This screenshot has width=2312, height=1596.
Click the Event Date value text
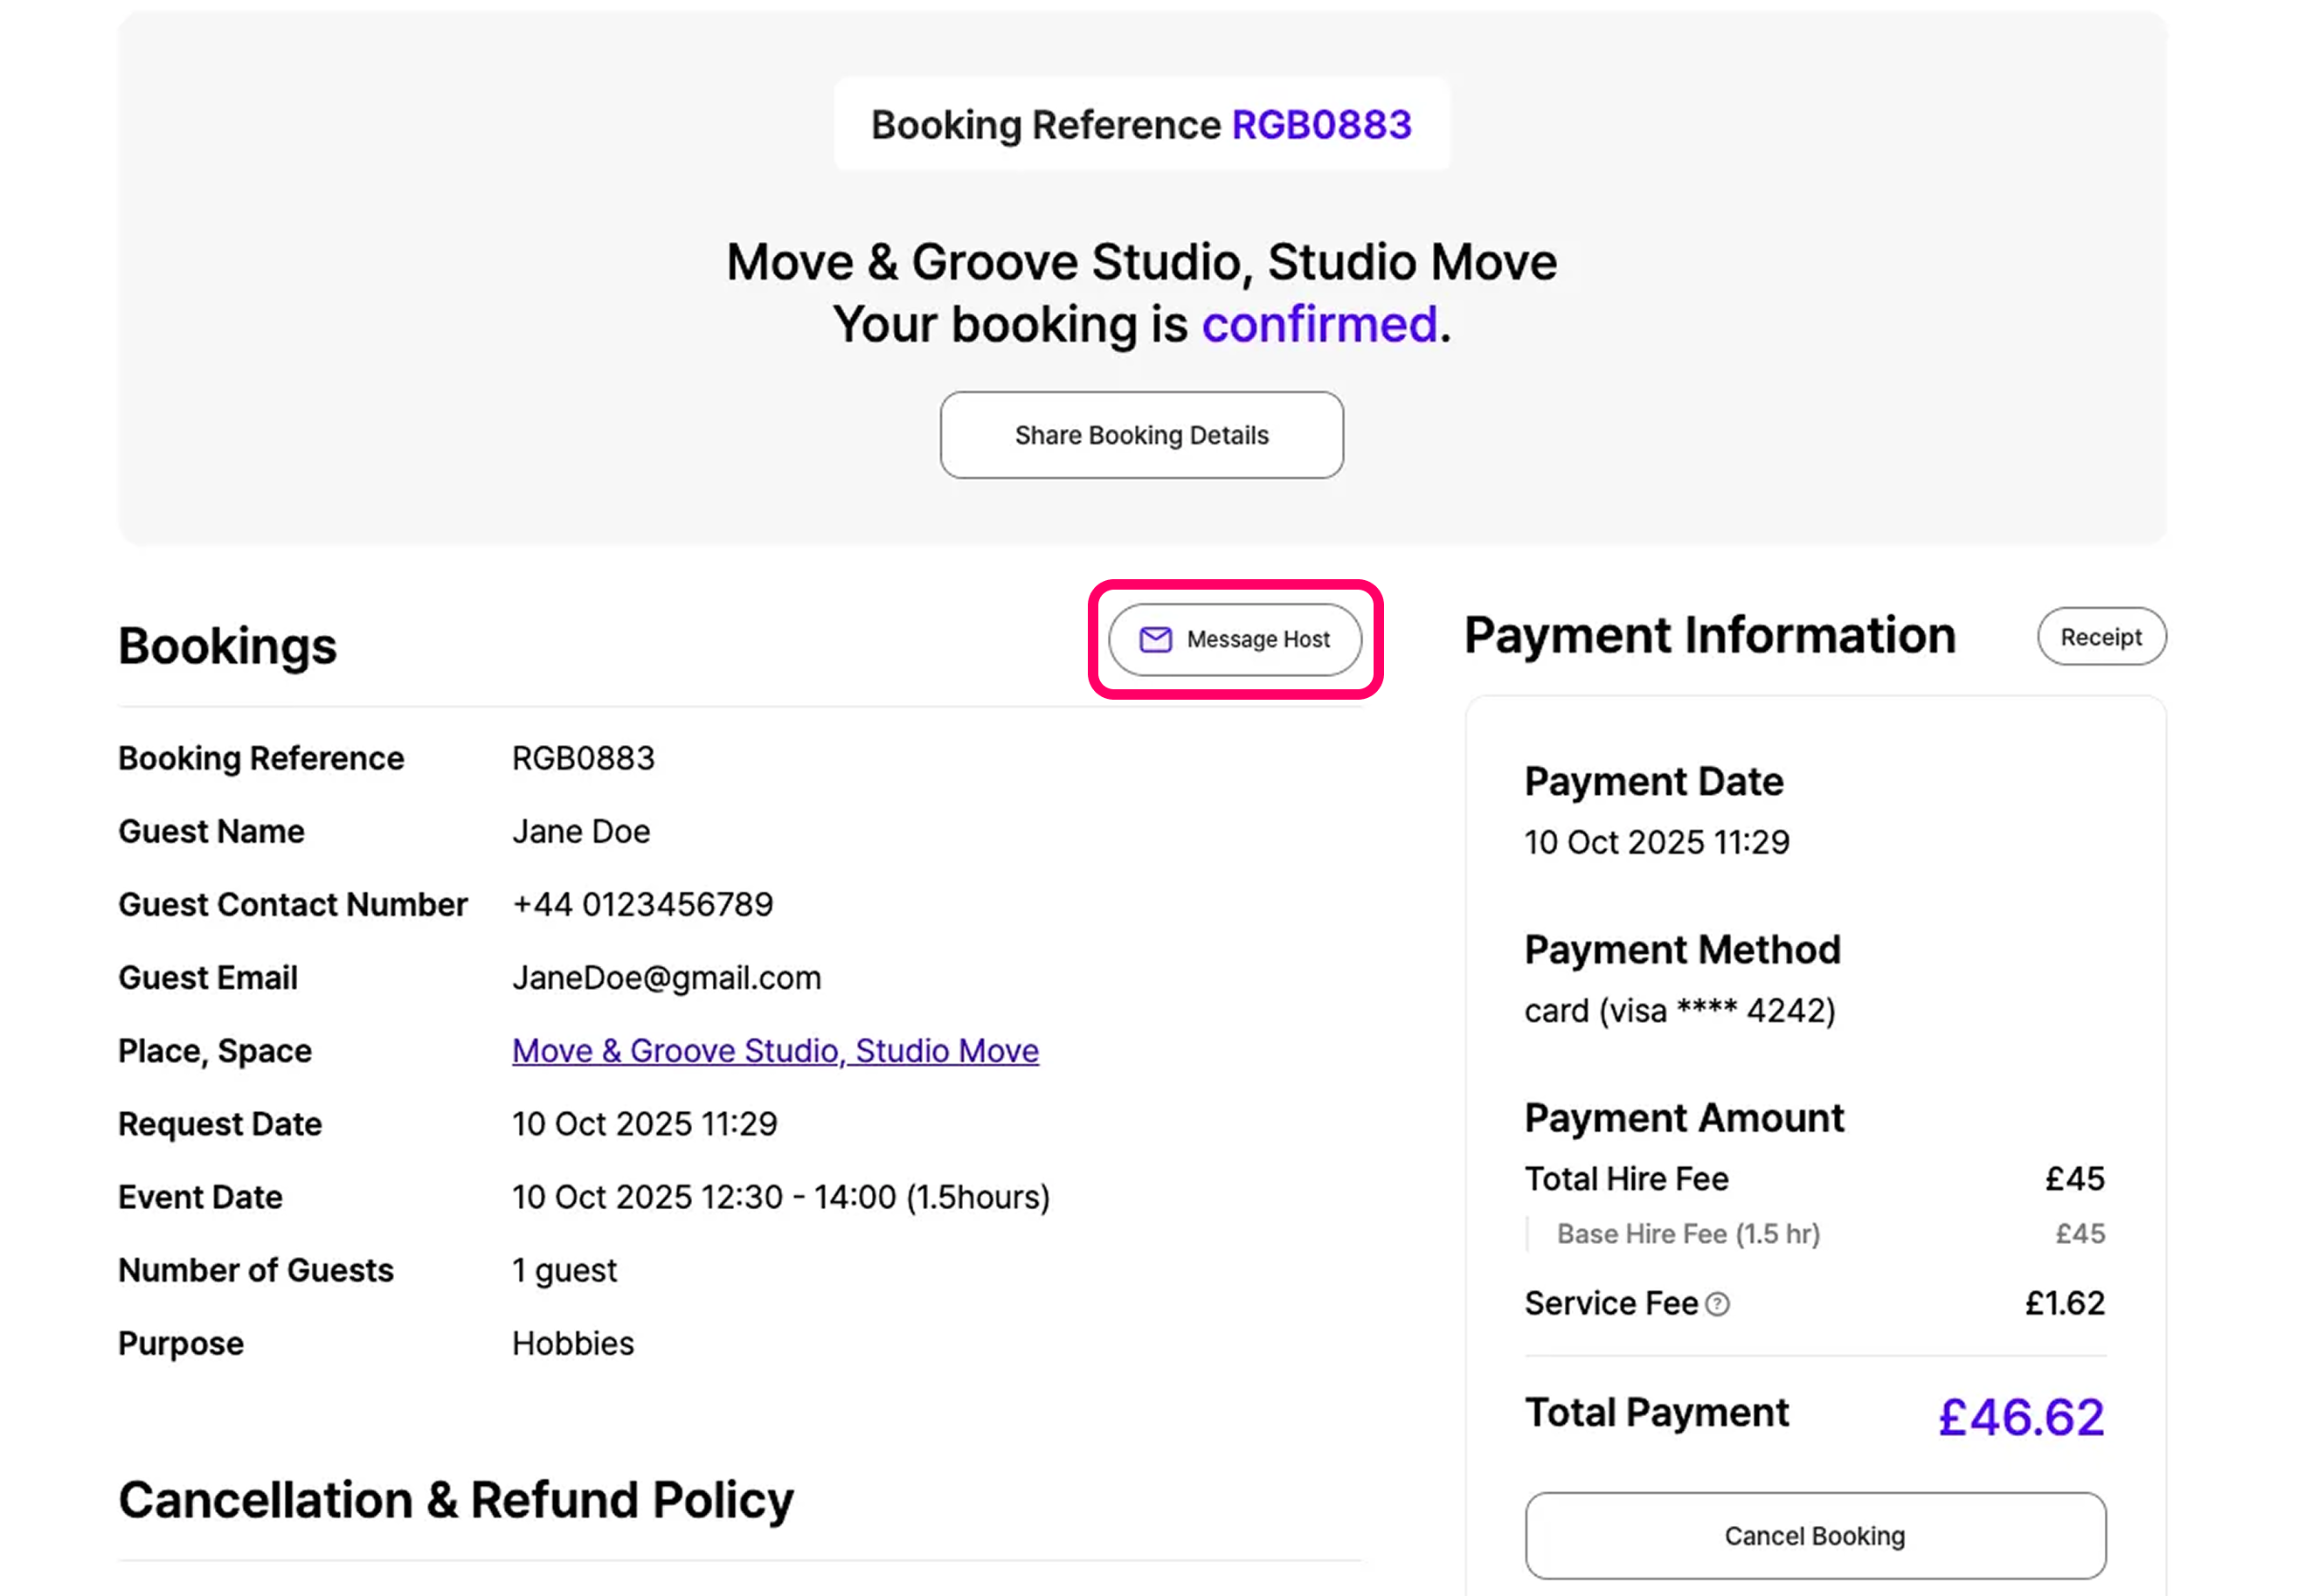[x=780, y=1197]
